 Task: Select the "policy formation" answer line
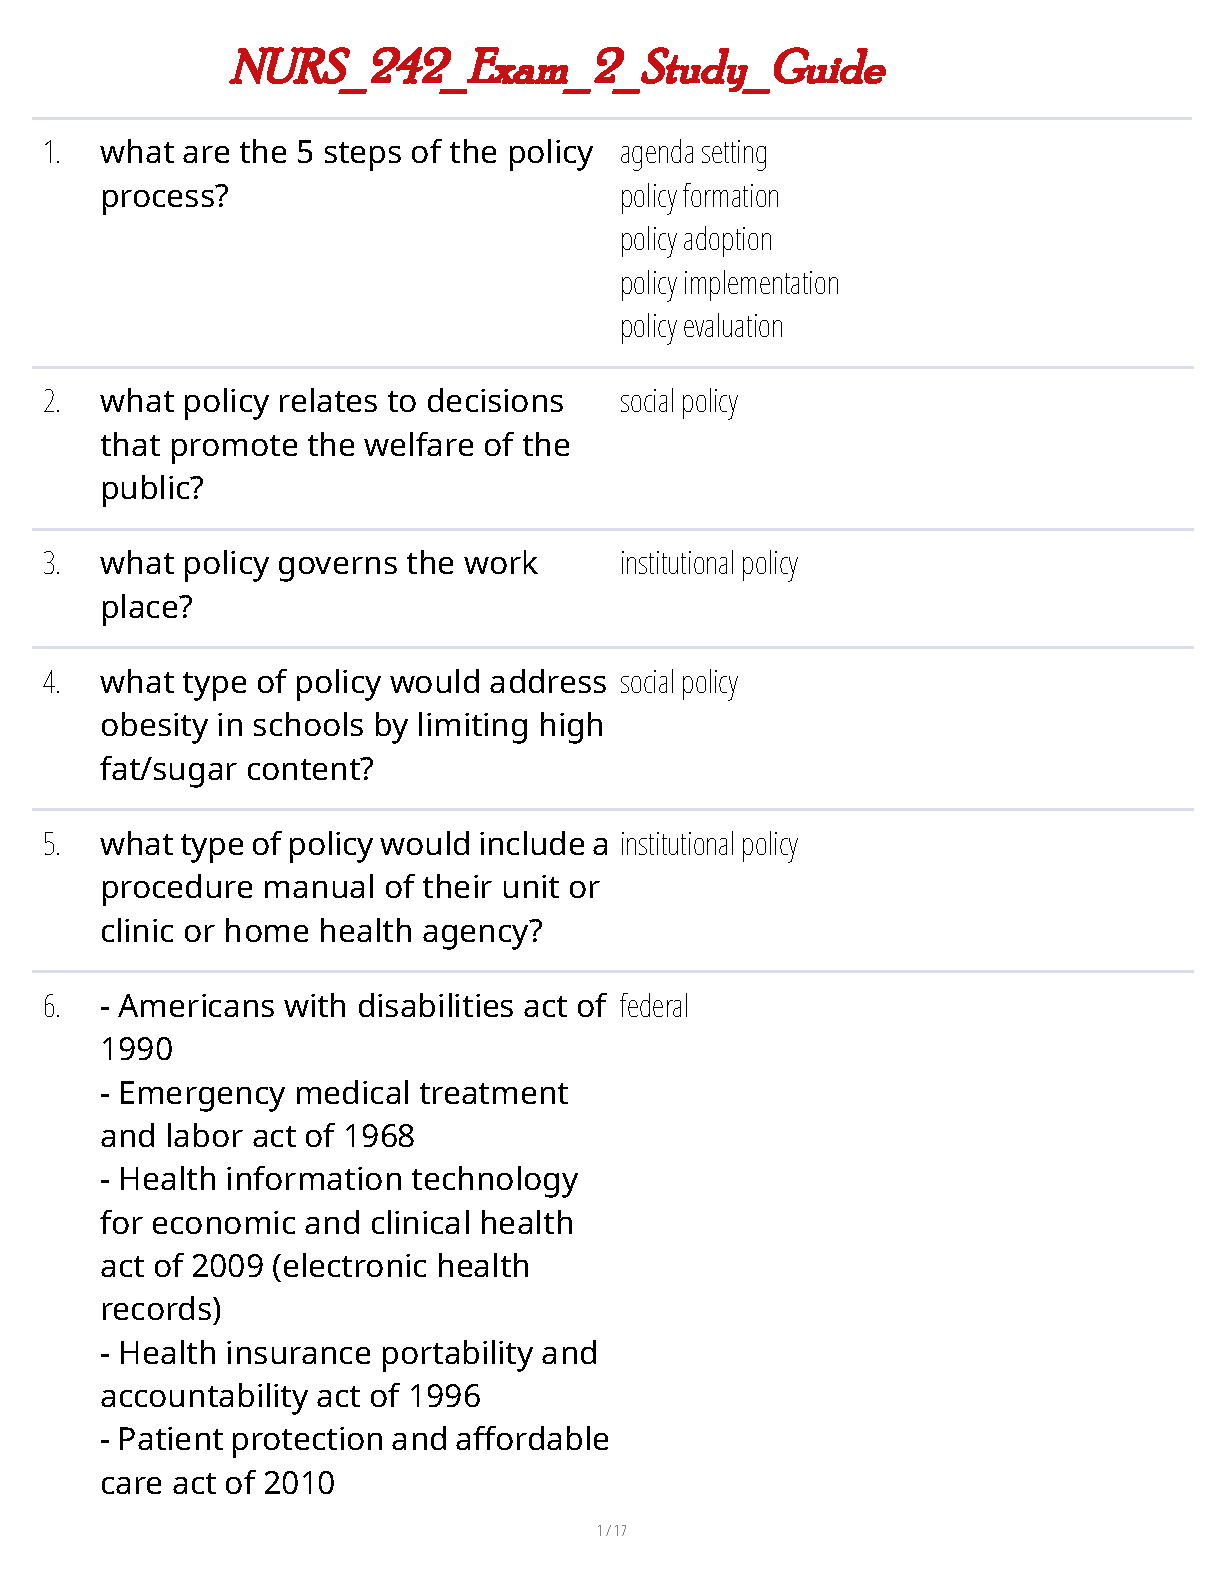click(x=699, y=197)
